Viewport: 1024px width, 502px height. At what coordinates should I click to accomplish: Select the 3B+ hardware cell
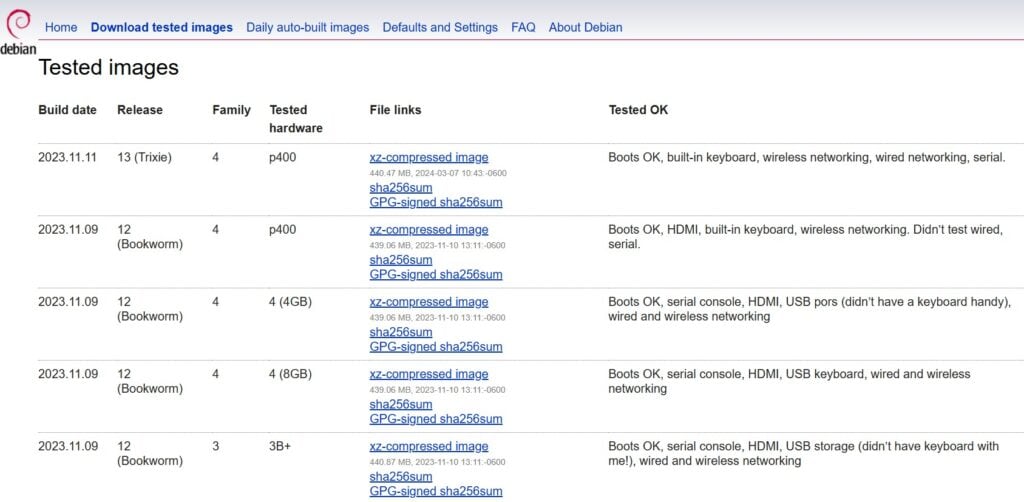point(280,447)
